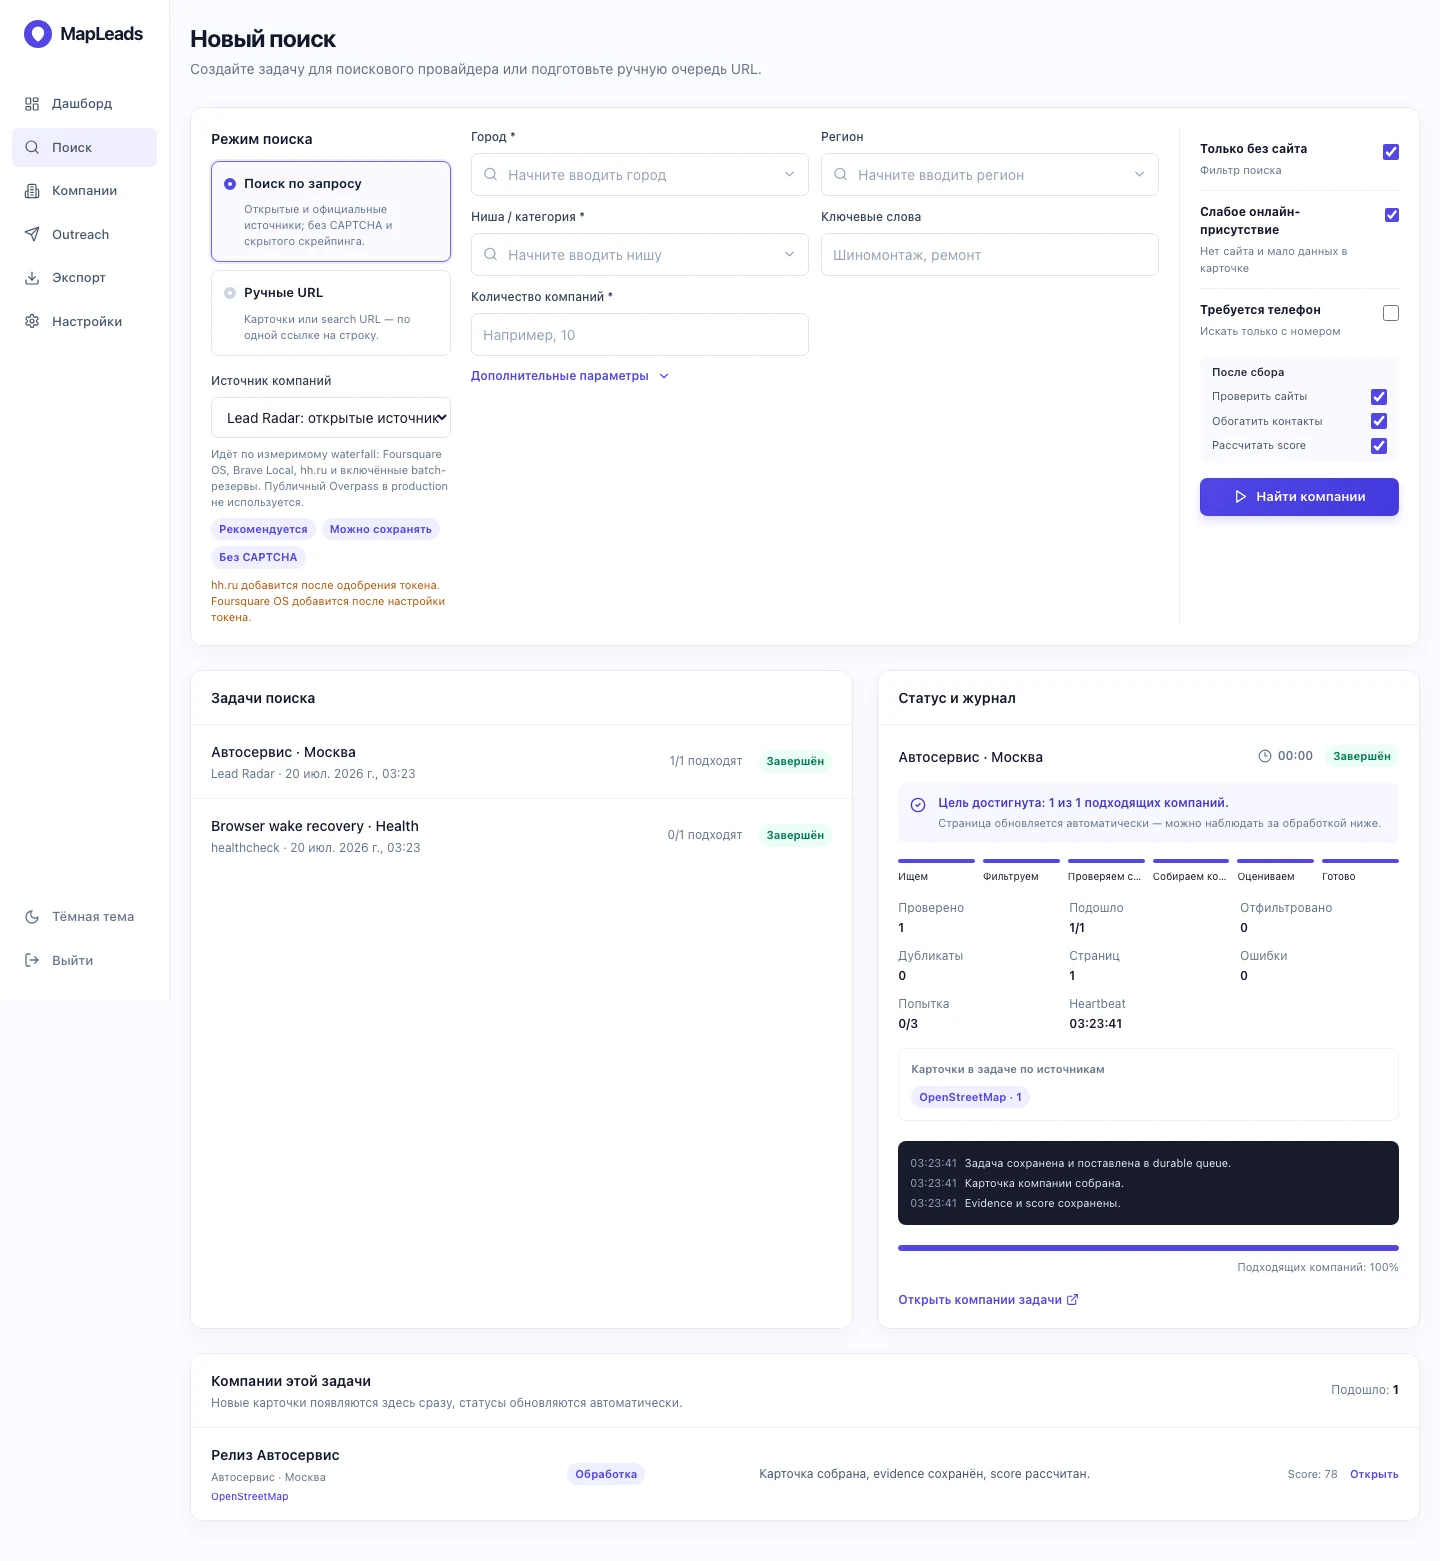Click the Ищем stage progress segment

936,861
